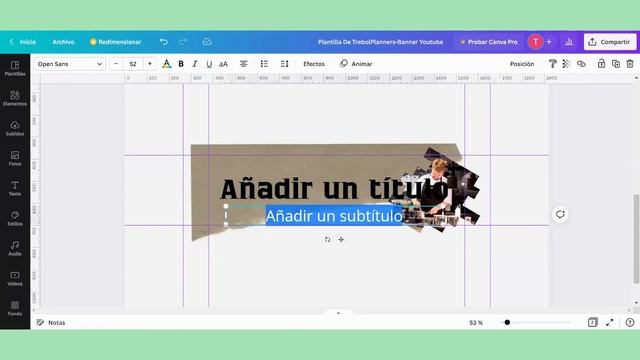Open the Audio sidebar panel
Screen dimensions: 640x360
(15, 248)
